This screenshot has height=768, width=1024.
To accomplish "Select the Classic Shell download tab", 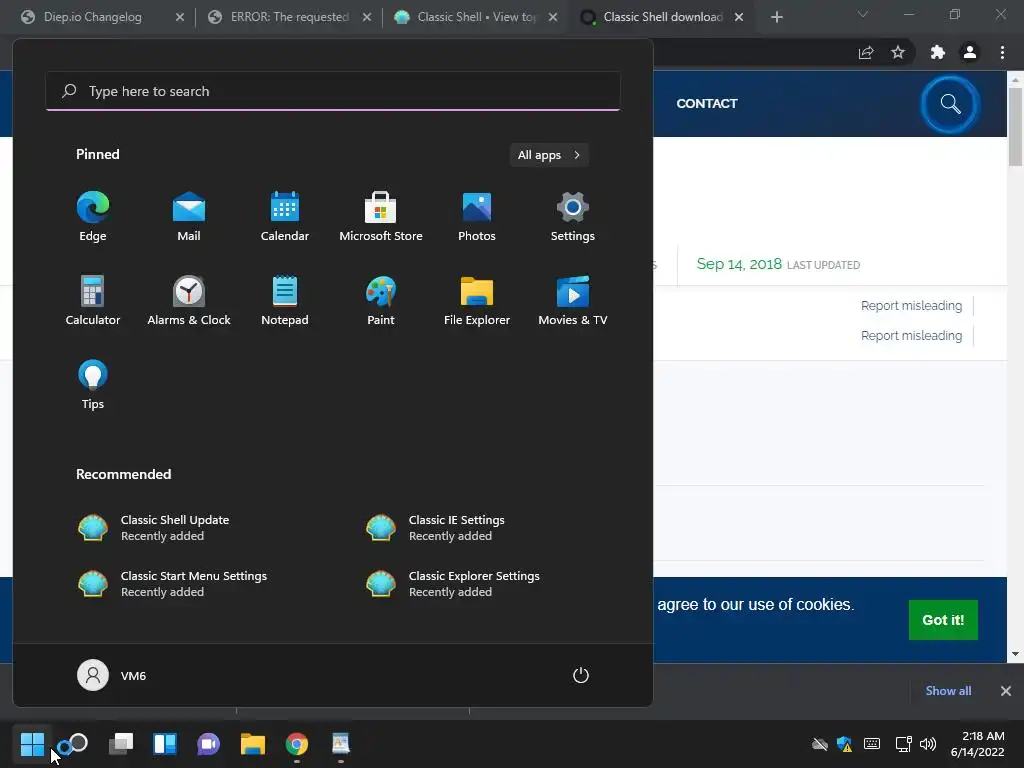I will click(x=662, y=17).
